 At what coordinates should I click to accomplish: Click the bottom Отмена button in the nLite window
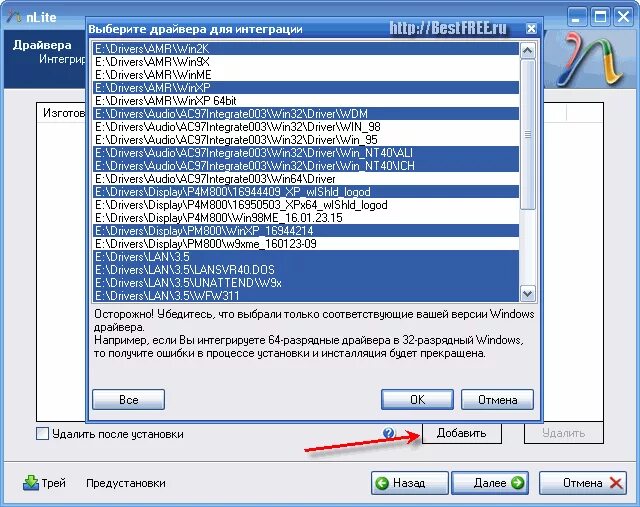582,483
